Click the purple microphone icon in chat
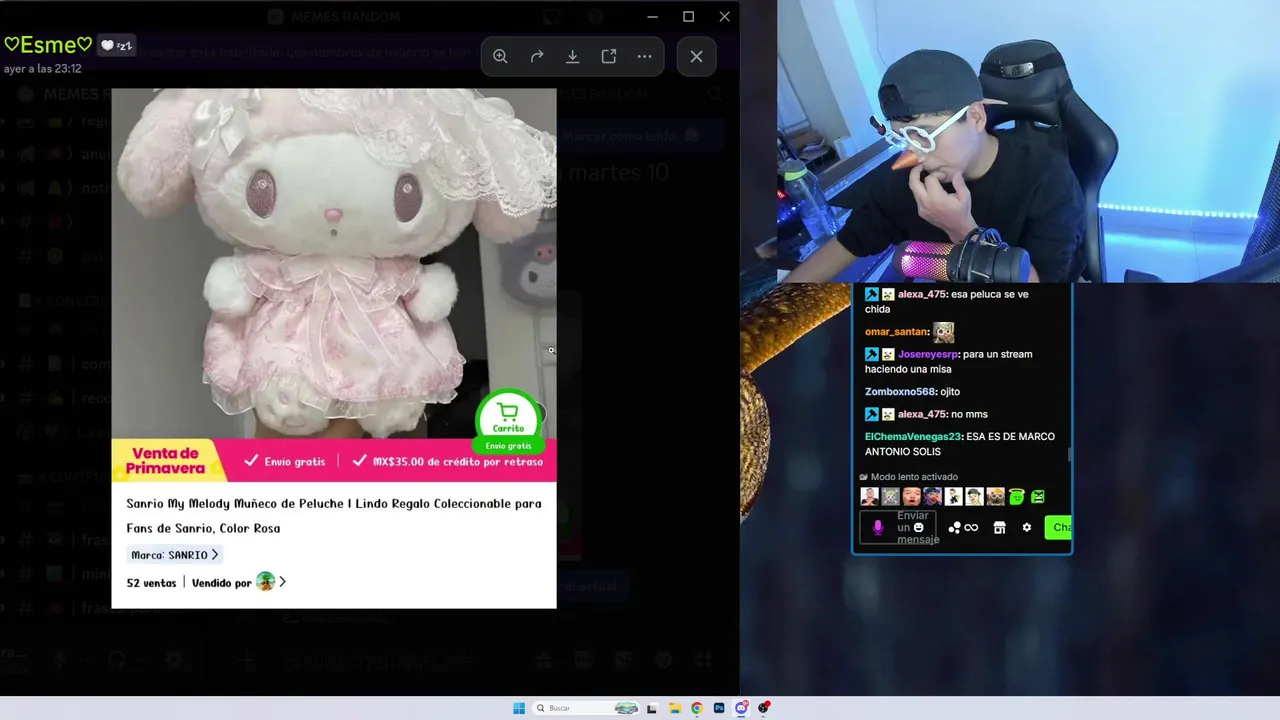1280x720 pixels. (878, 527)
